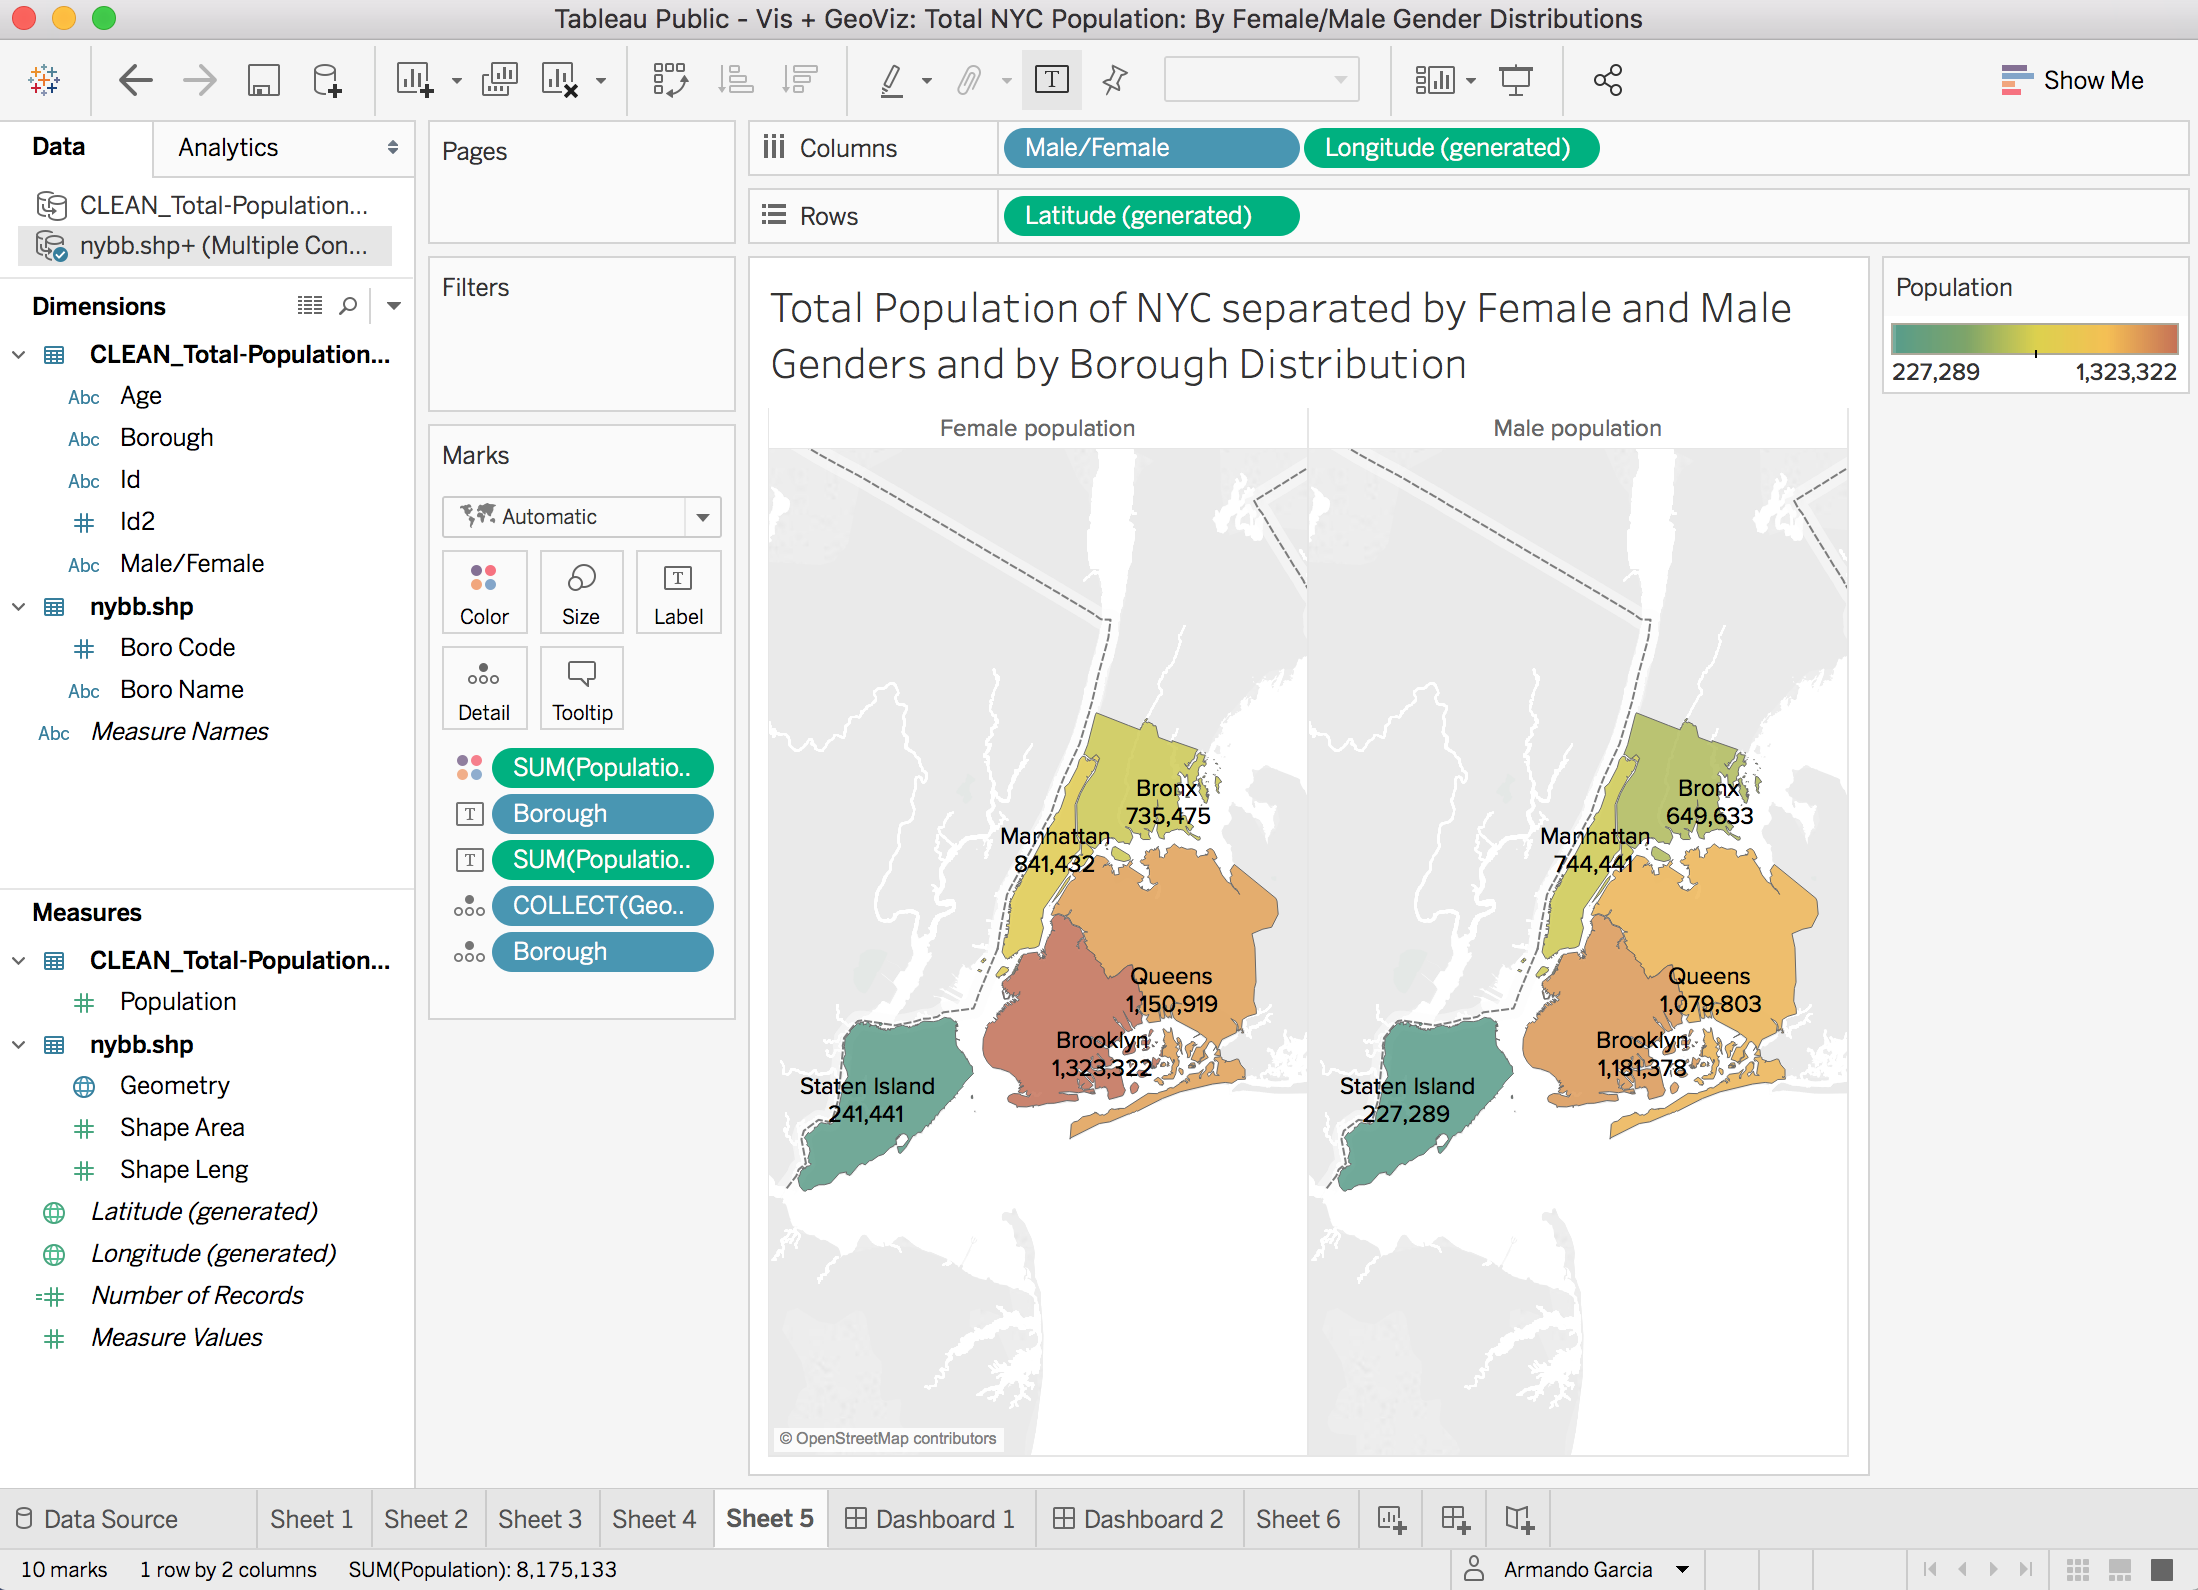Click the Detail icon in Marks card
The width and height of the screenshot is (2198, 1590).
tap(484, 688)
